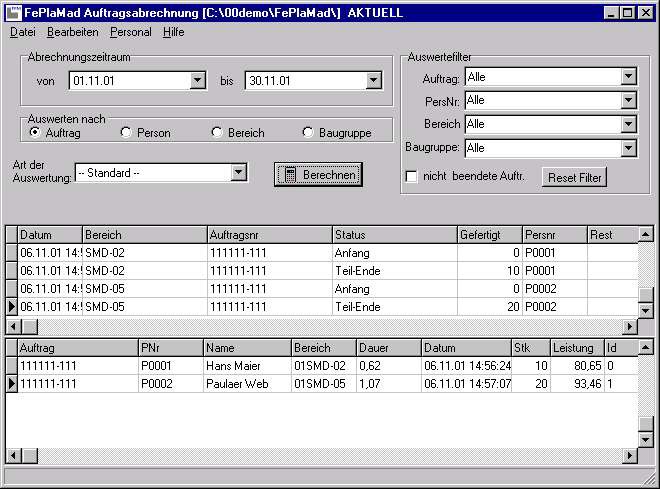This screenshot has width=660, height=489.
Task: Click the Berechnen calculator button
Action: [x=318, y=174]
